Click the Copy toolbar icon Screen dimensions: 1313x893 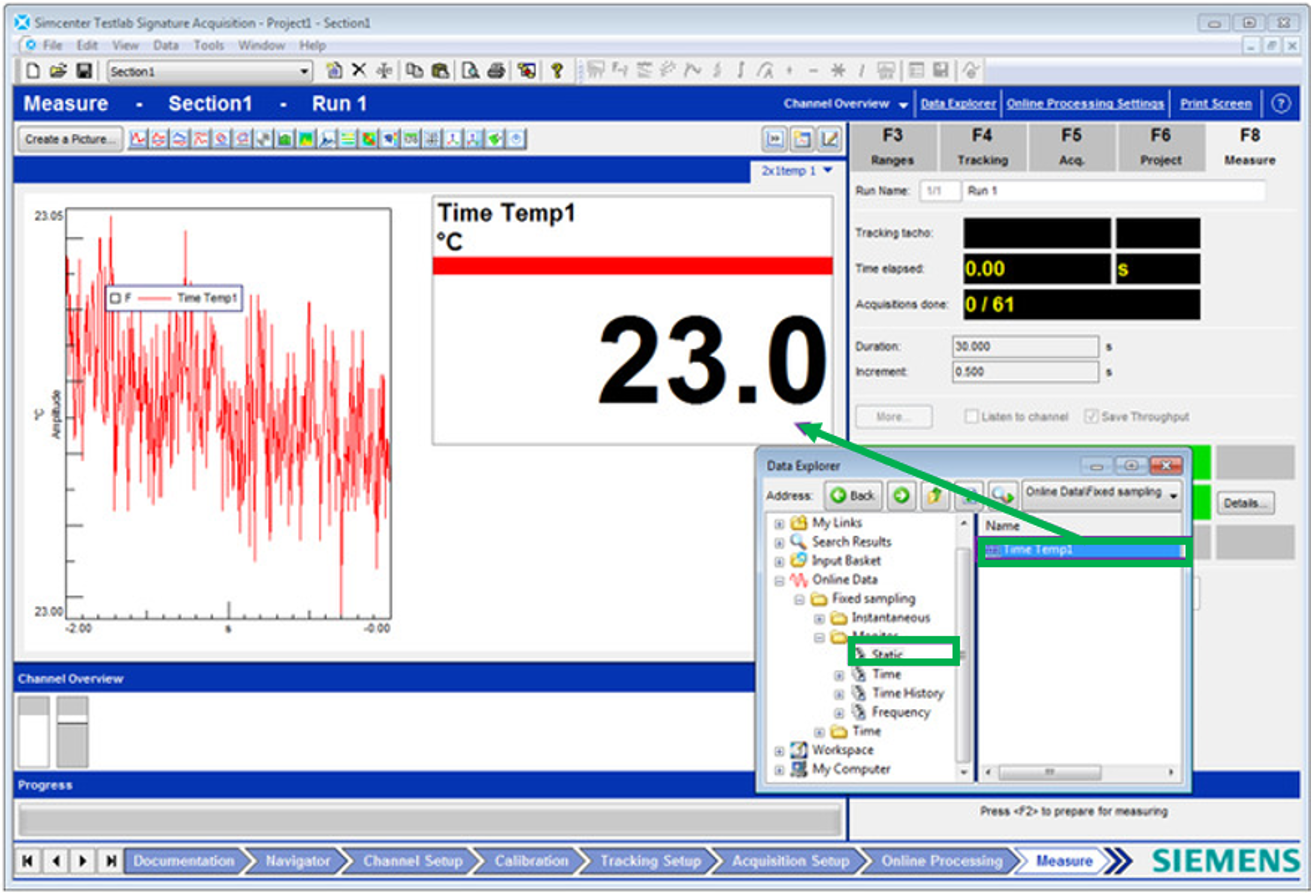pos(414,71)
